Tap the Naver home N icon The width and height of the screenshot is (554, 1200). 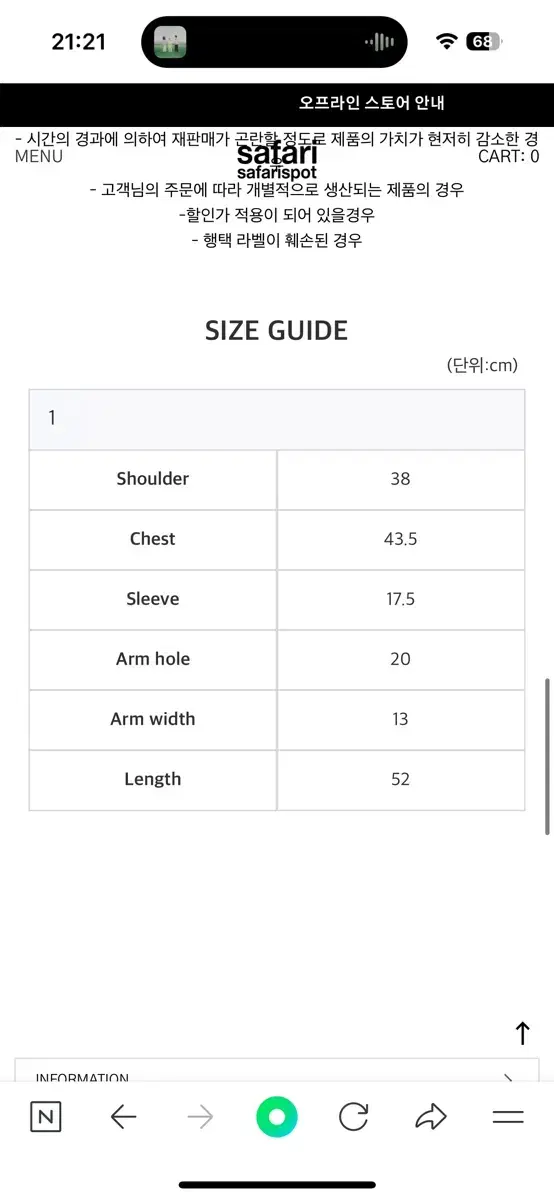(45, 1117)
